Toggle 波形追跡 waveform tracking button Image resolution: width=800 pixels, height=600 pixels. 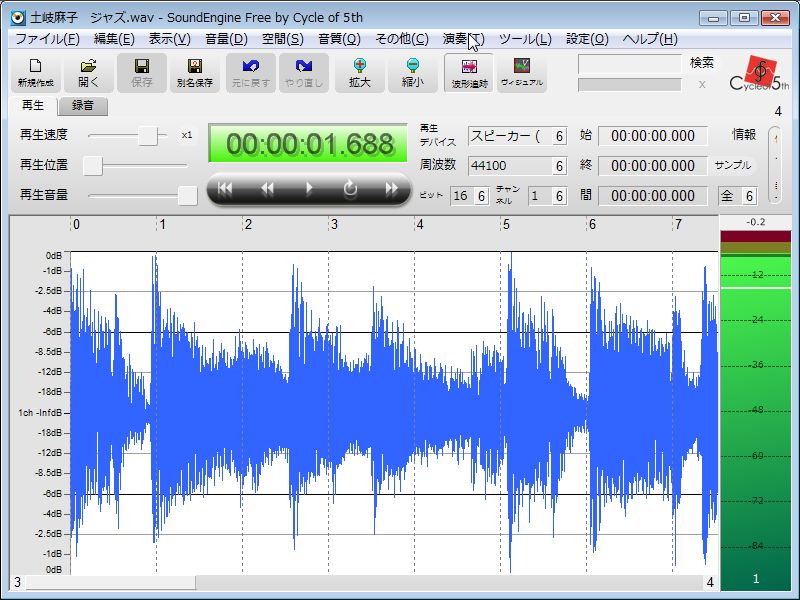(469, 73)
